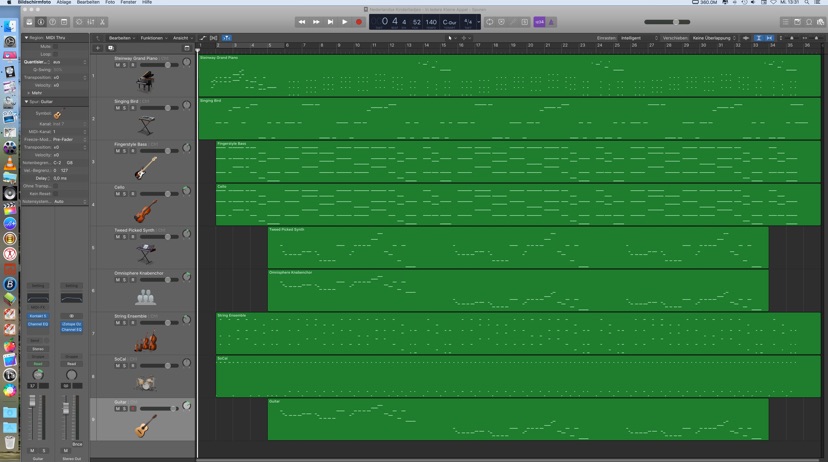Toggle the automation curve button

click(203, 37)
